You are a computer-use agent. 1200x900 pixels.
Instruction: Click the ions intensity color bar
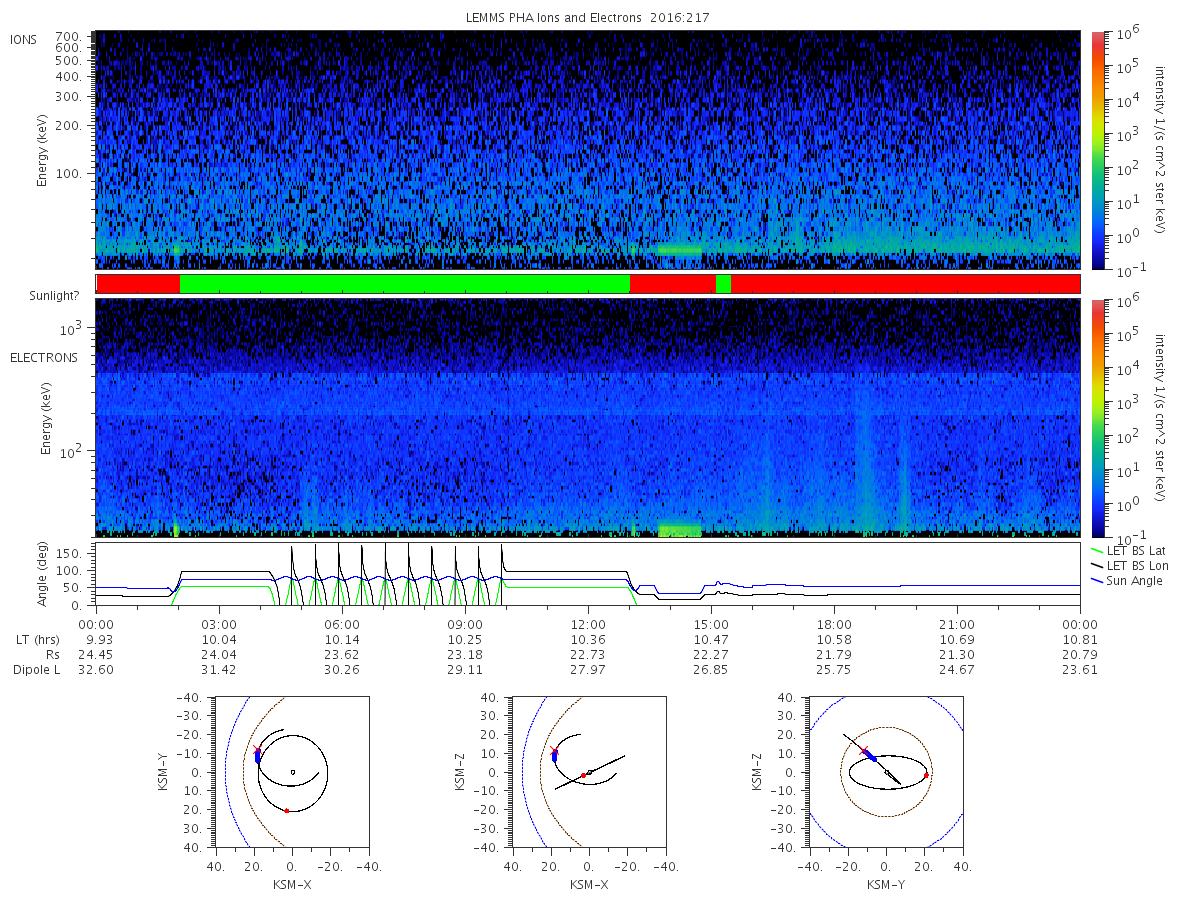pyautogui.click(x=1097, y=149)
